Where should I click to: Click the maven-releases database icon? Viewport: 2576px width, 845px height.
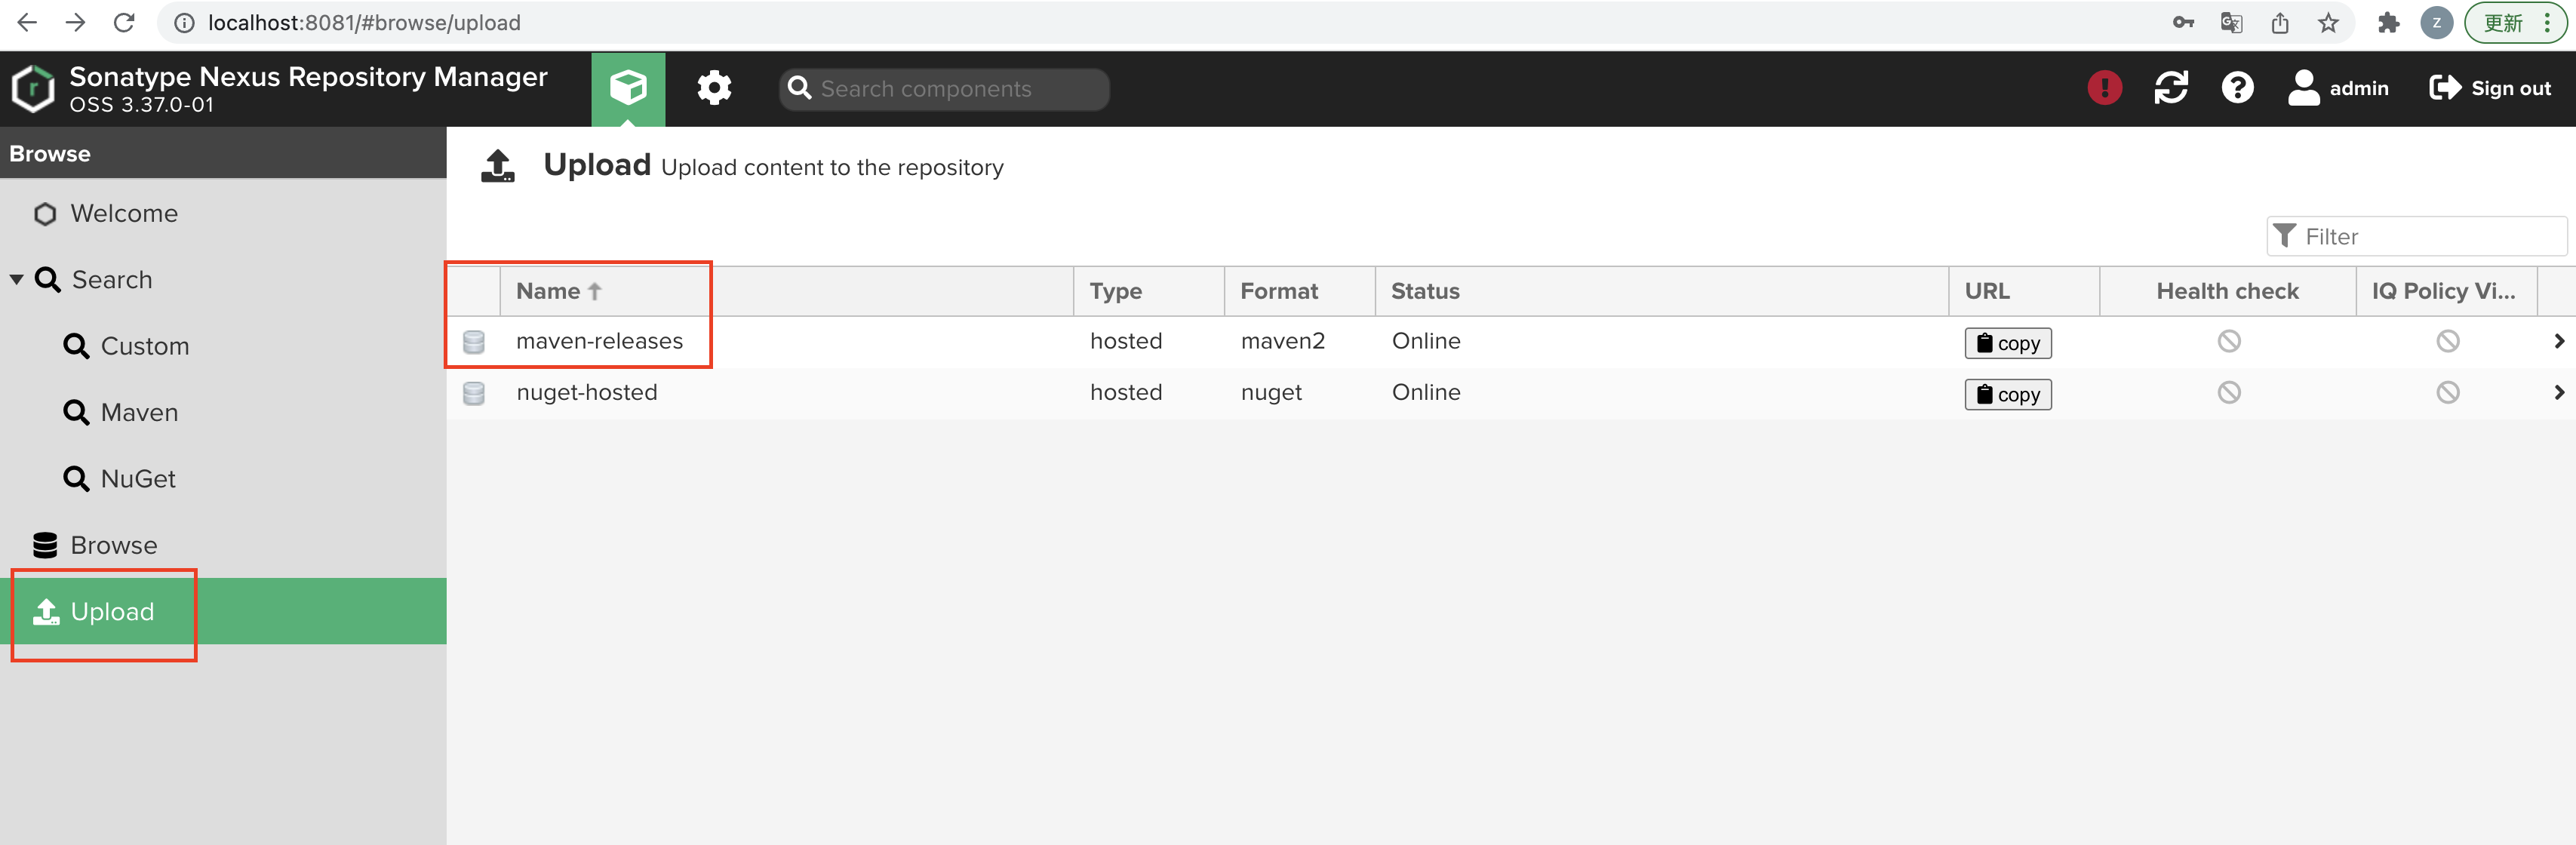click(x=474, y=342)
